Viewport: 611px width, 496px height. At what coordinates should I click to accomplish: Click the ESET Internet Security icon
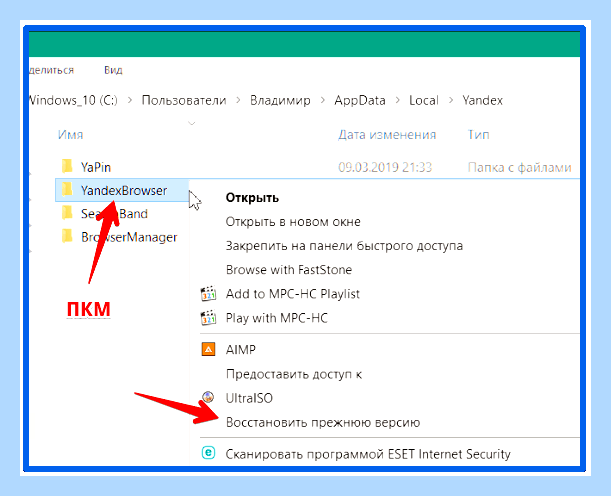pos(208,453)
